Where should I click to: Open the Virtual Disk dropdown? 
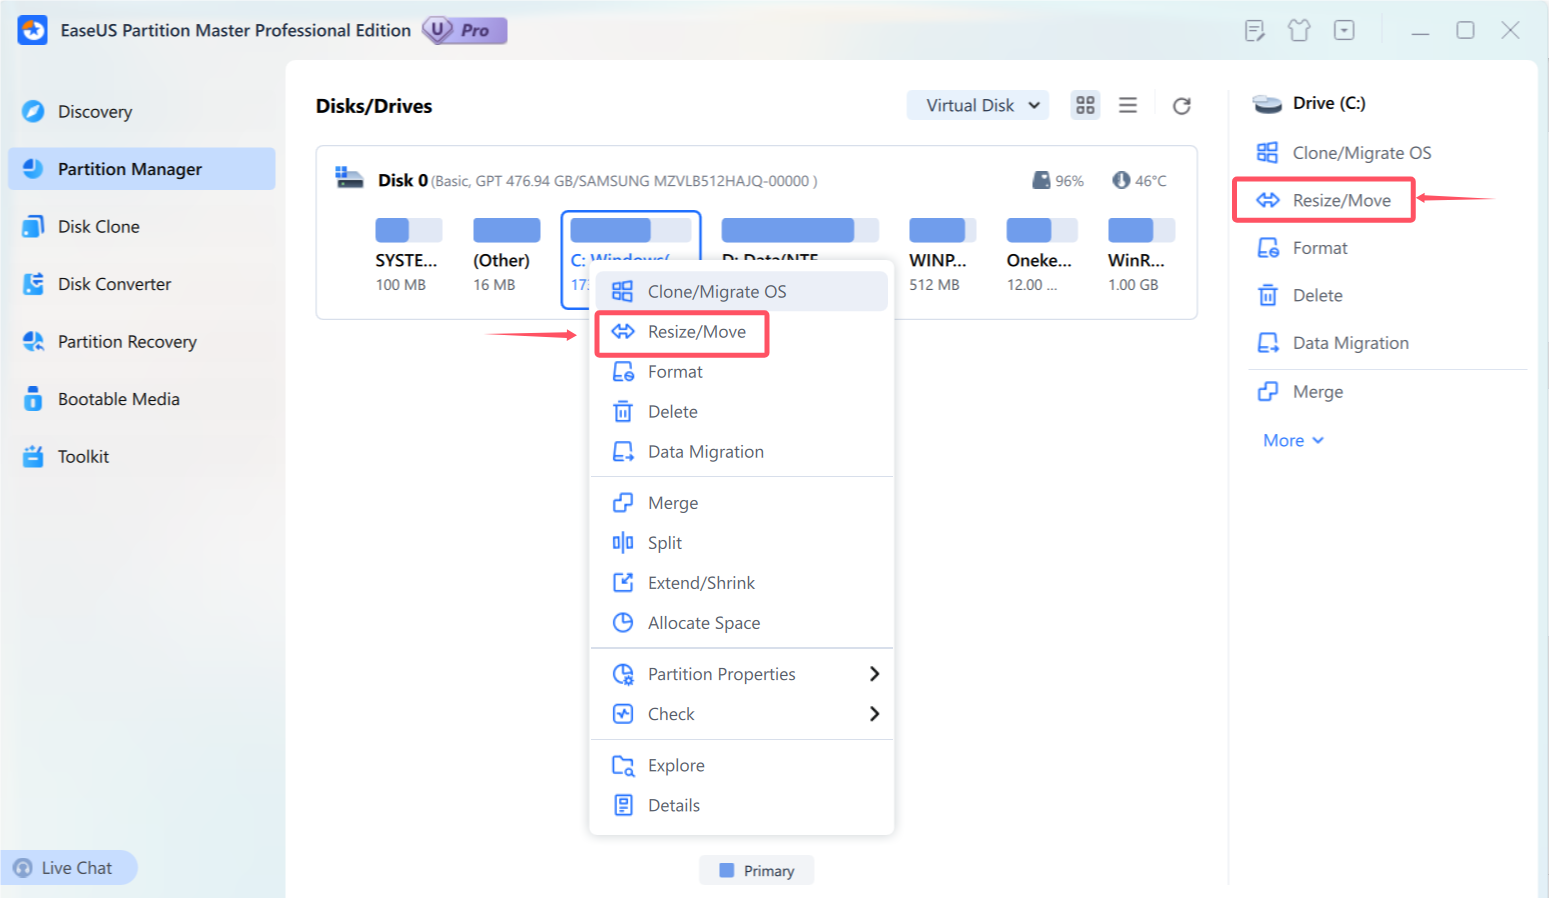coord(978,105)
